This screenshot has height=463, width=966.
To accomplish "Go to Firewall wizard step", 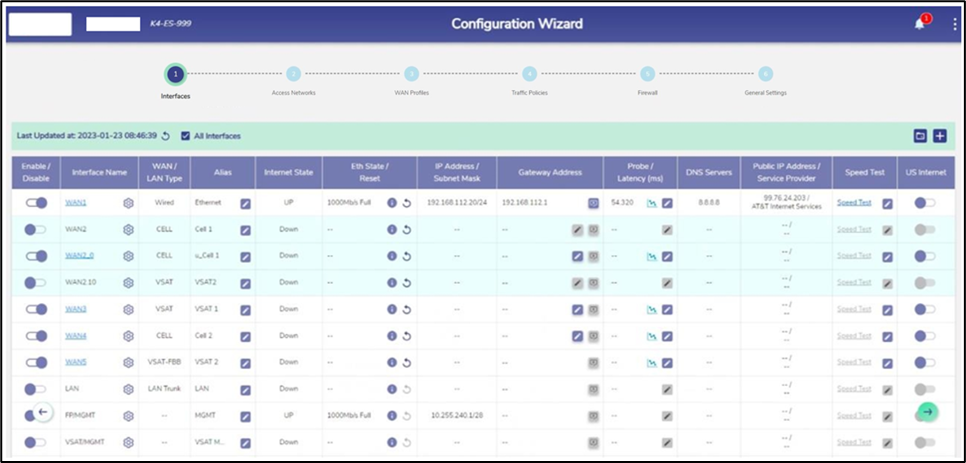I will 647,74.
